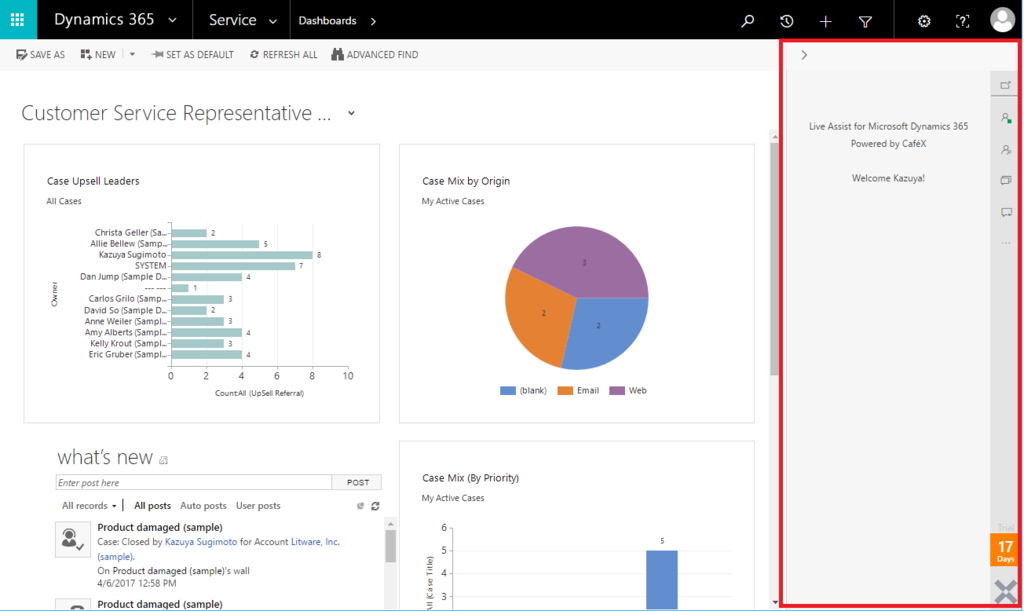This screenshot has width=1024, height=611.
Task: Click REFRESH ALL
Action: (x=283, y=55)
